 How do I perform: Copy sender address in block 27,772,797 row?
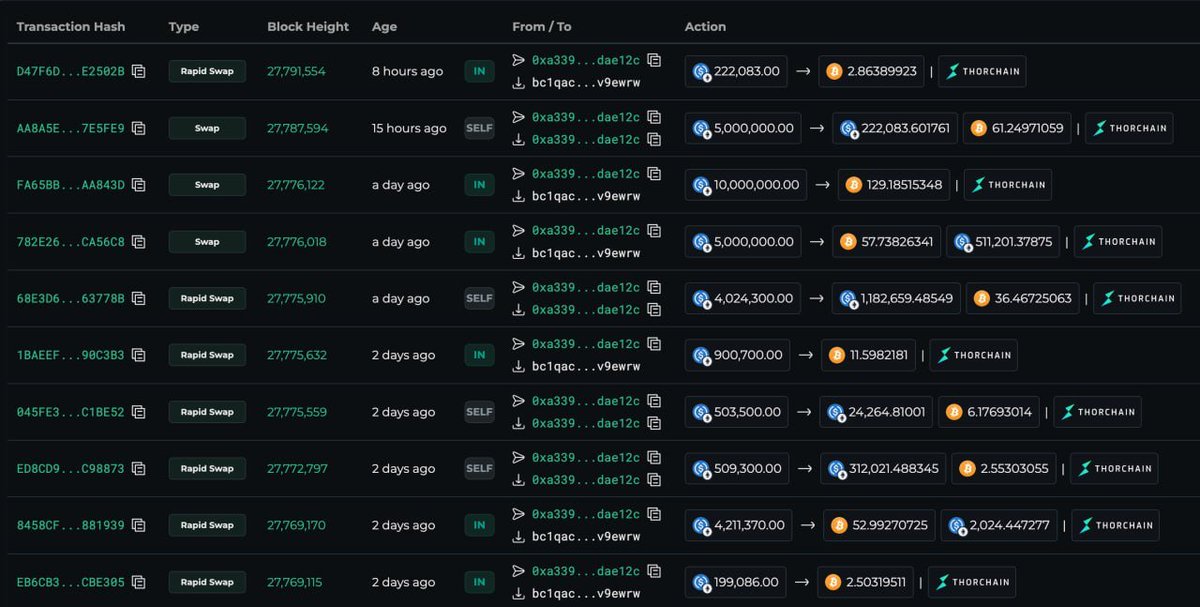(x=654, y=457)
